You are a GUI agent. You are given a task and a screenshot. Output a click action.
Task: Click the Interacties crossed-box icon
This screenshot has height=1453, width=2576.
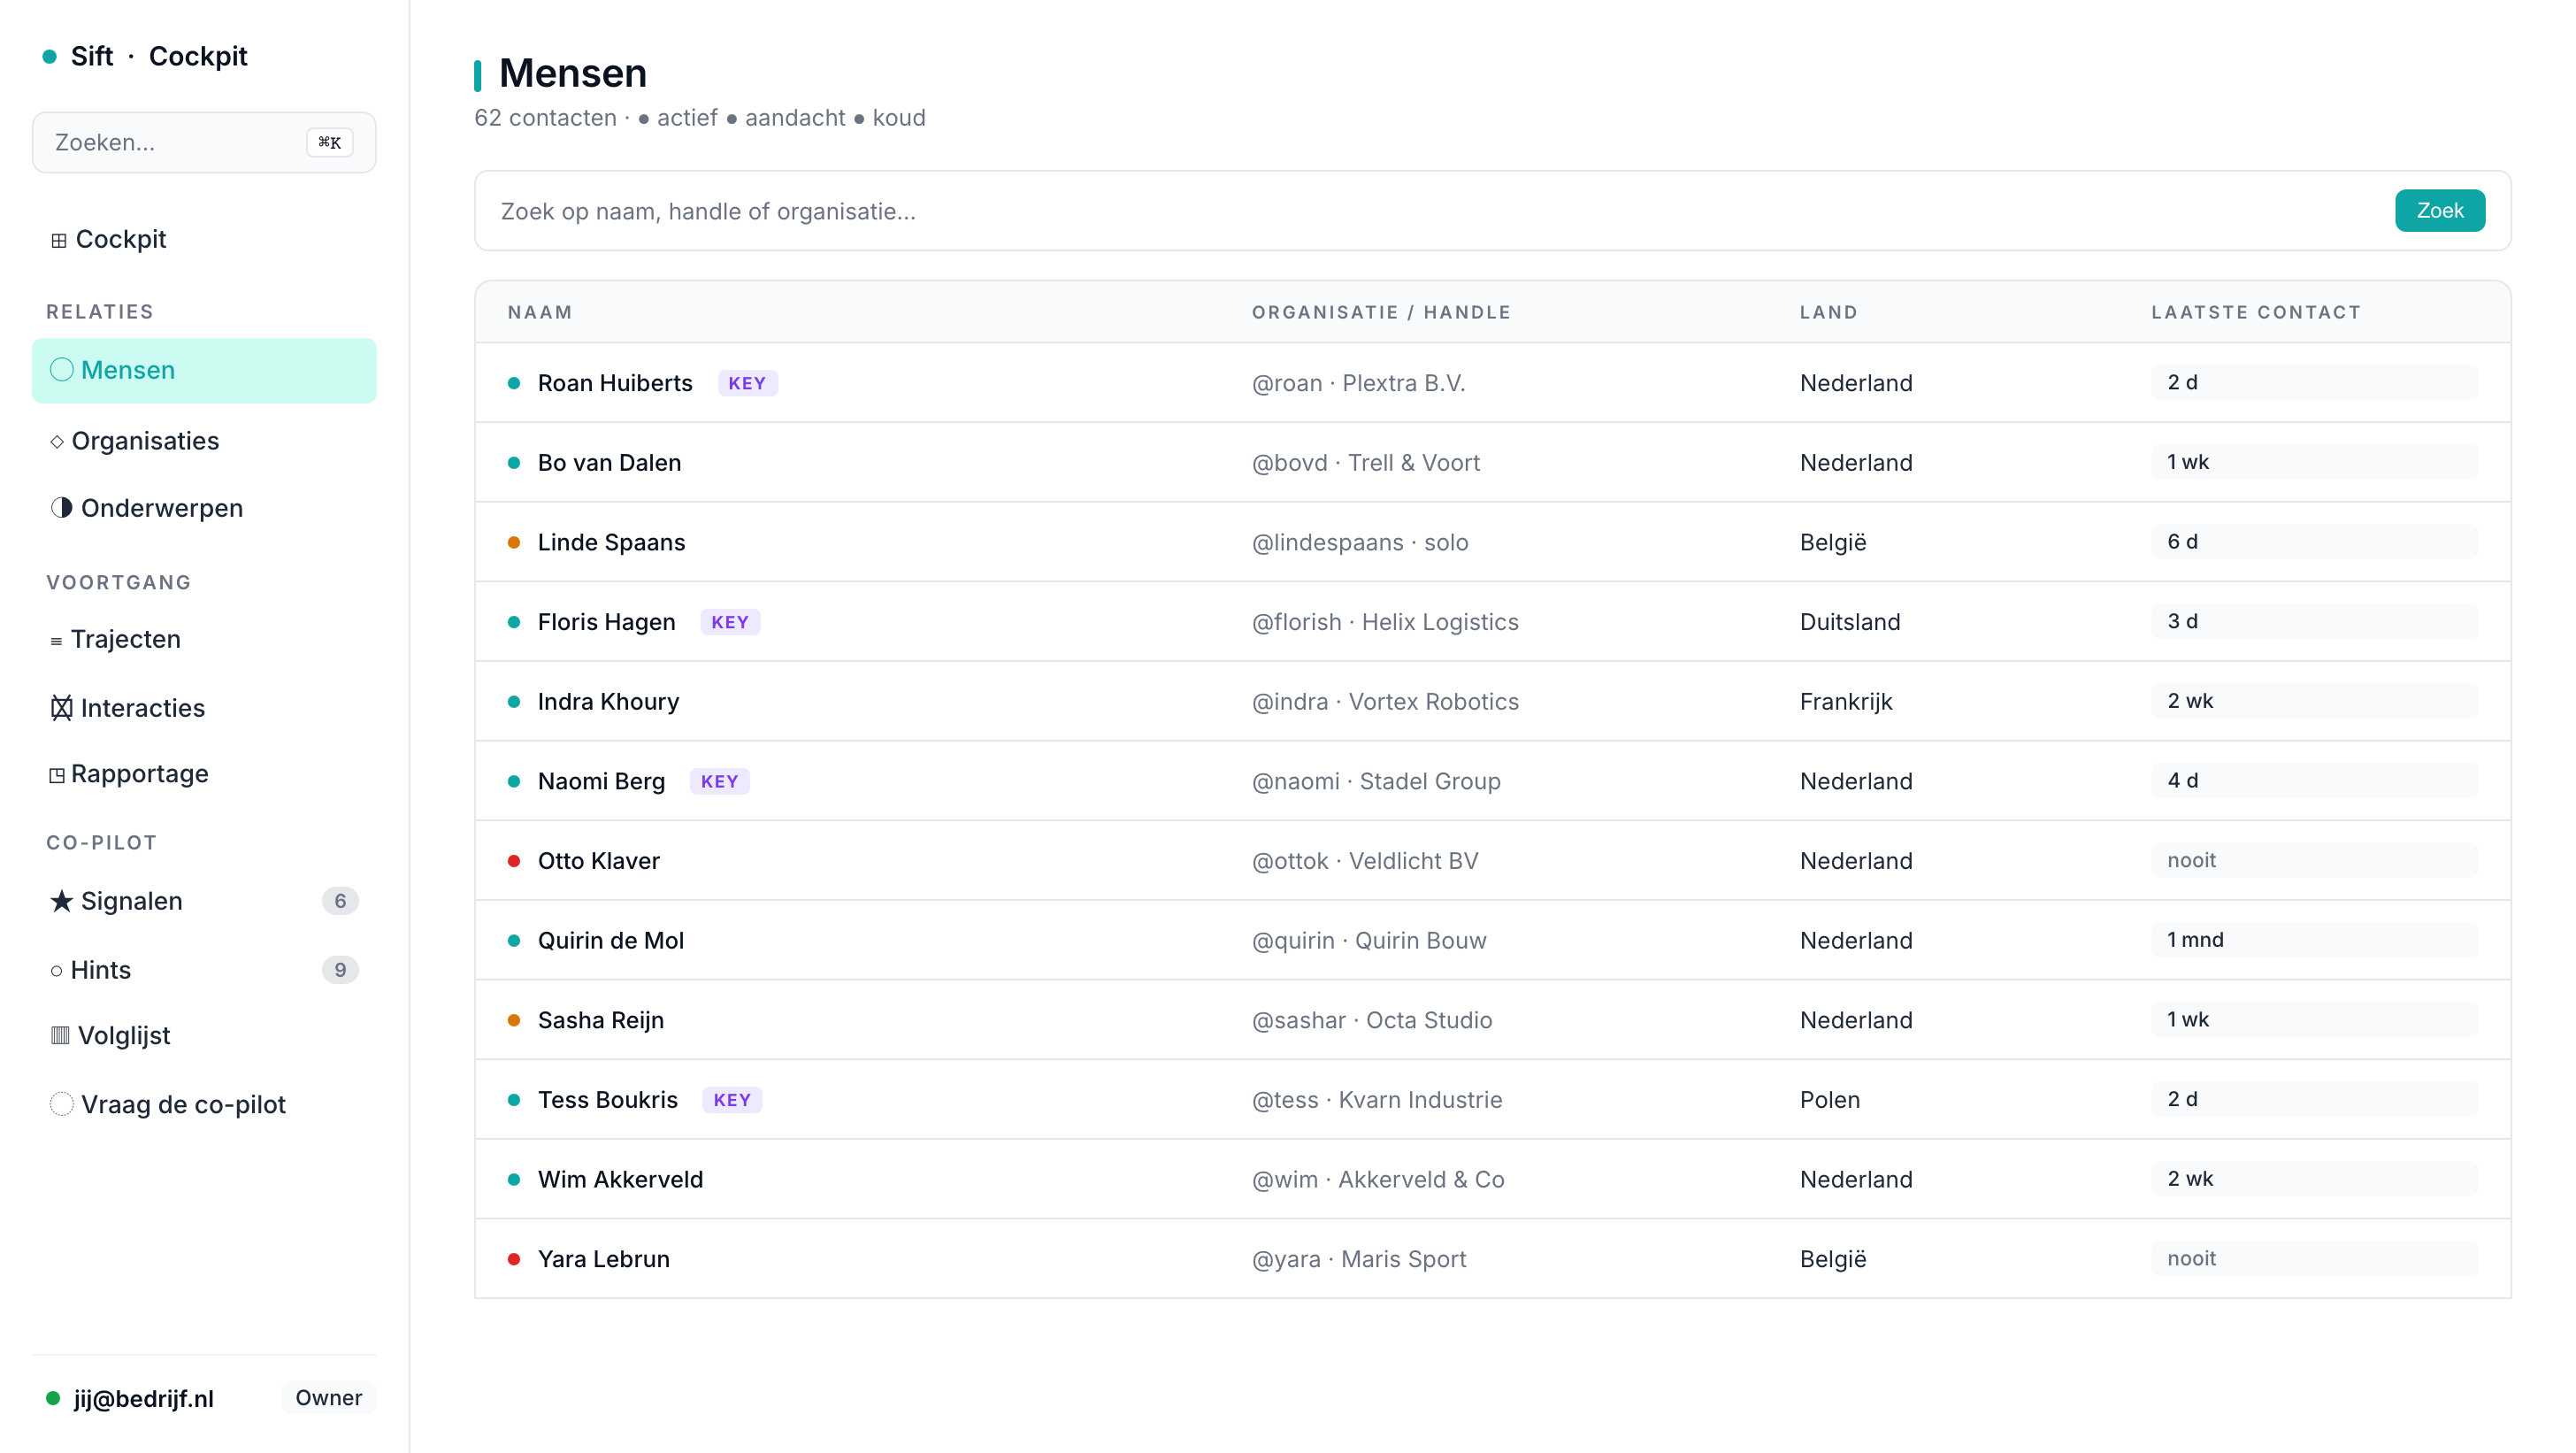point(62,708)
